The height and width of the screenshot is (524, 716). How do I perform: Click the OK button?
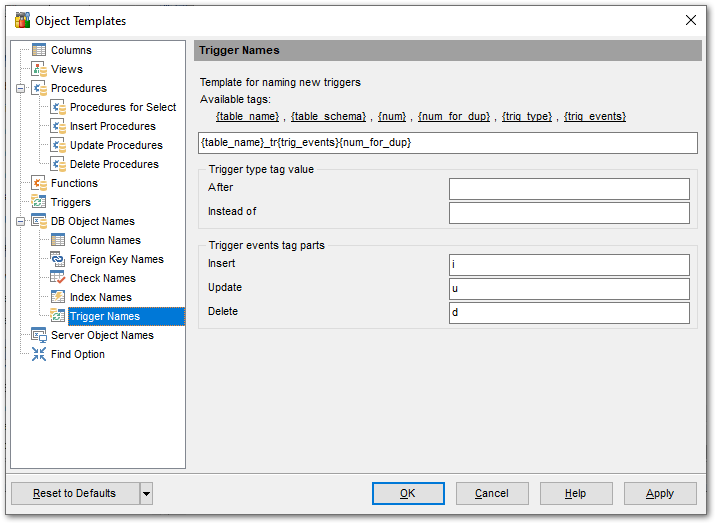[408, 493]
